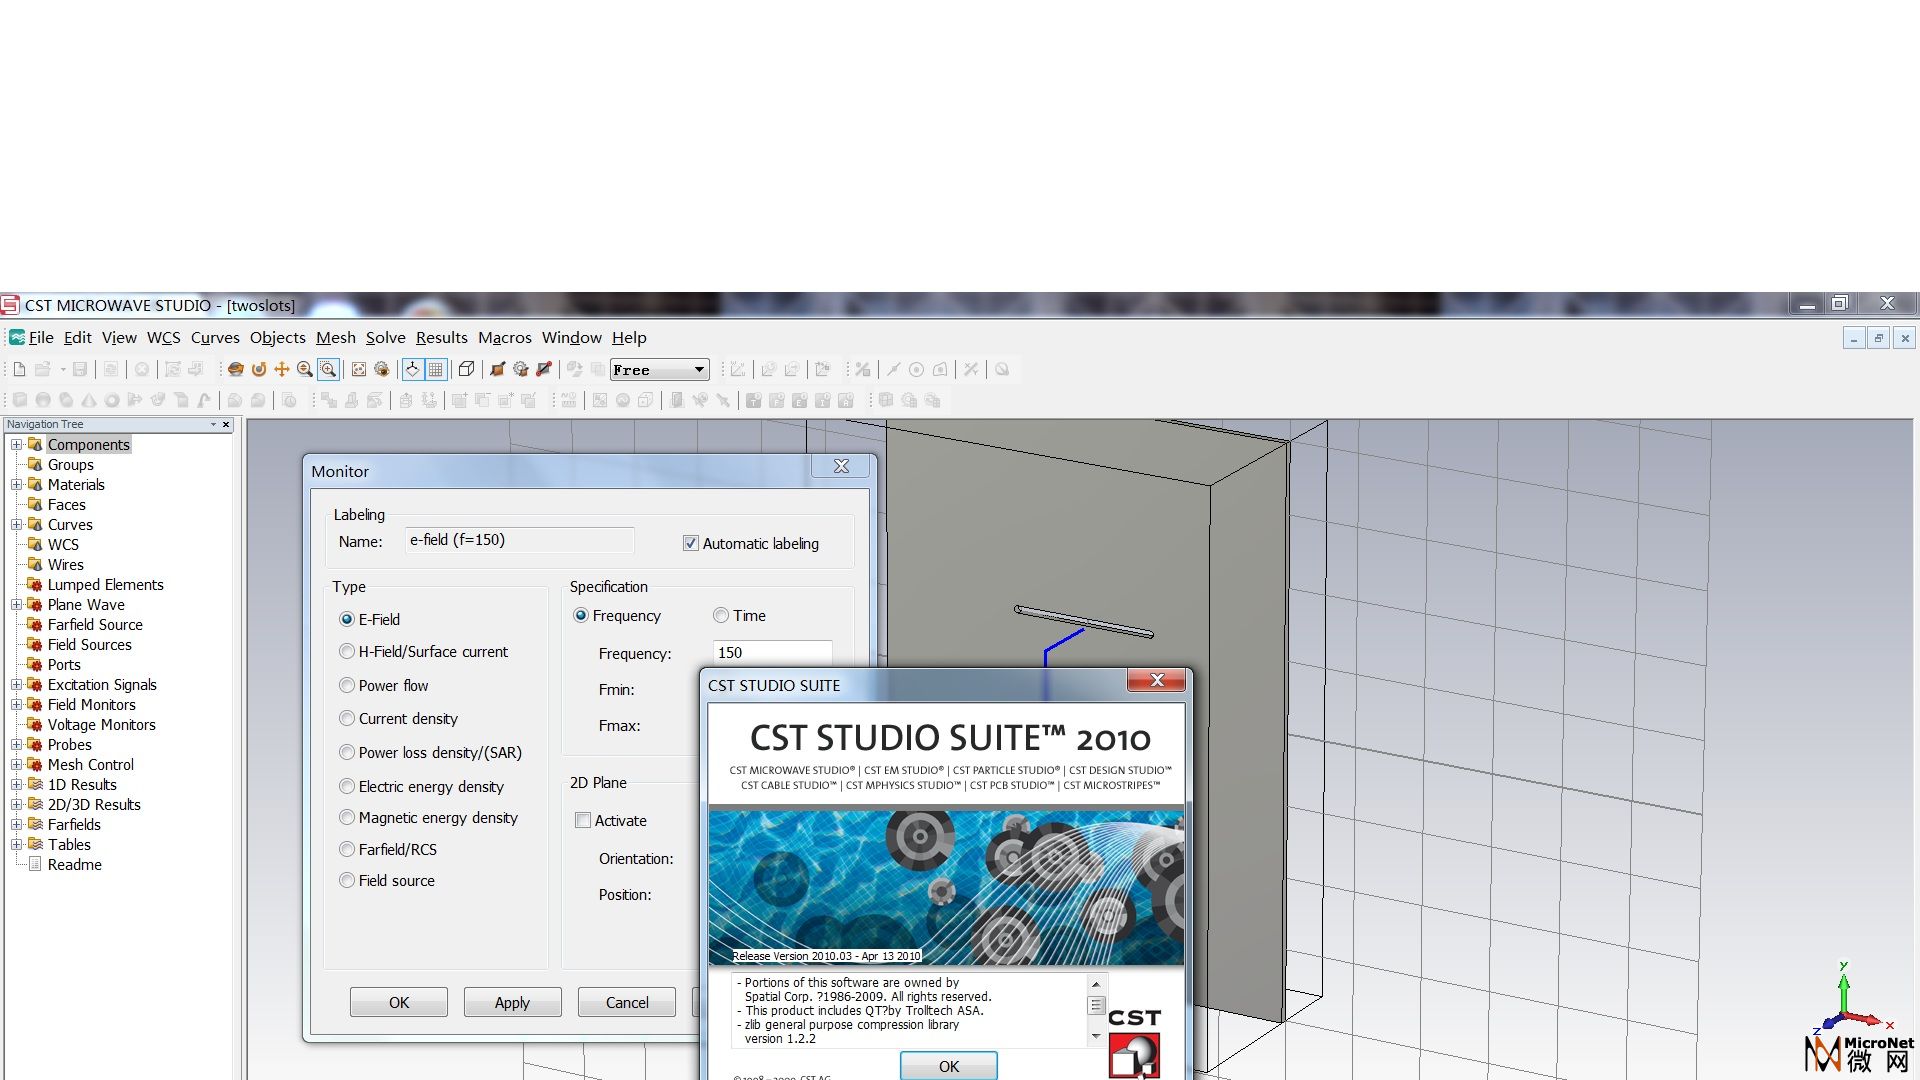Expand the Field Monitors node

click(x=16, y=705)
